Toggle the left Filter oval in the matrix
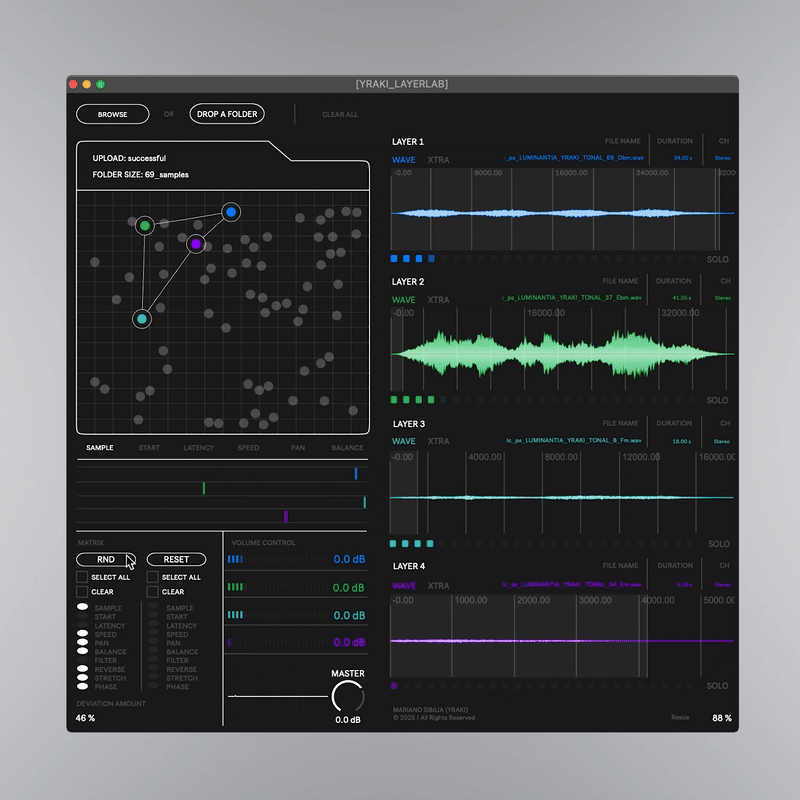This screenshot has width=800, height=800. point(83,660)
